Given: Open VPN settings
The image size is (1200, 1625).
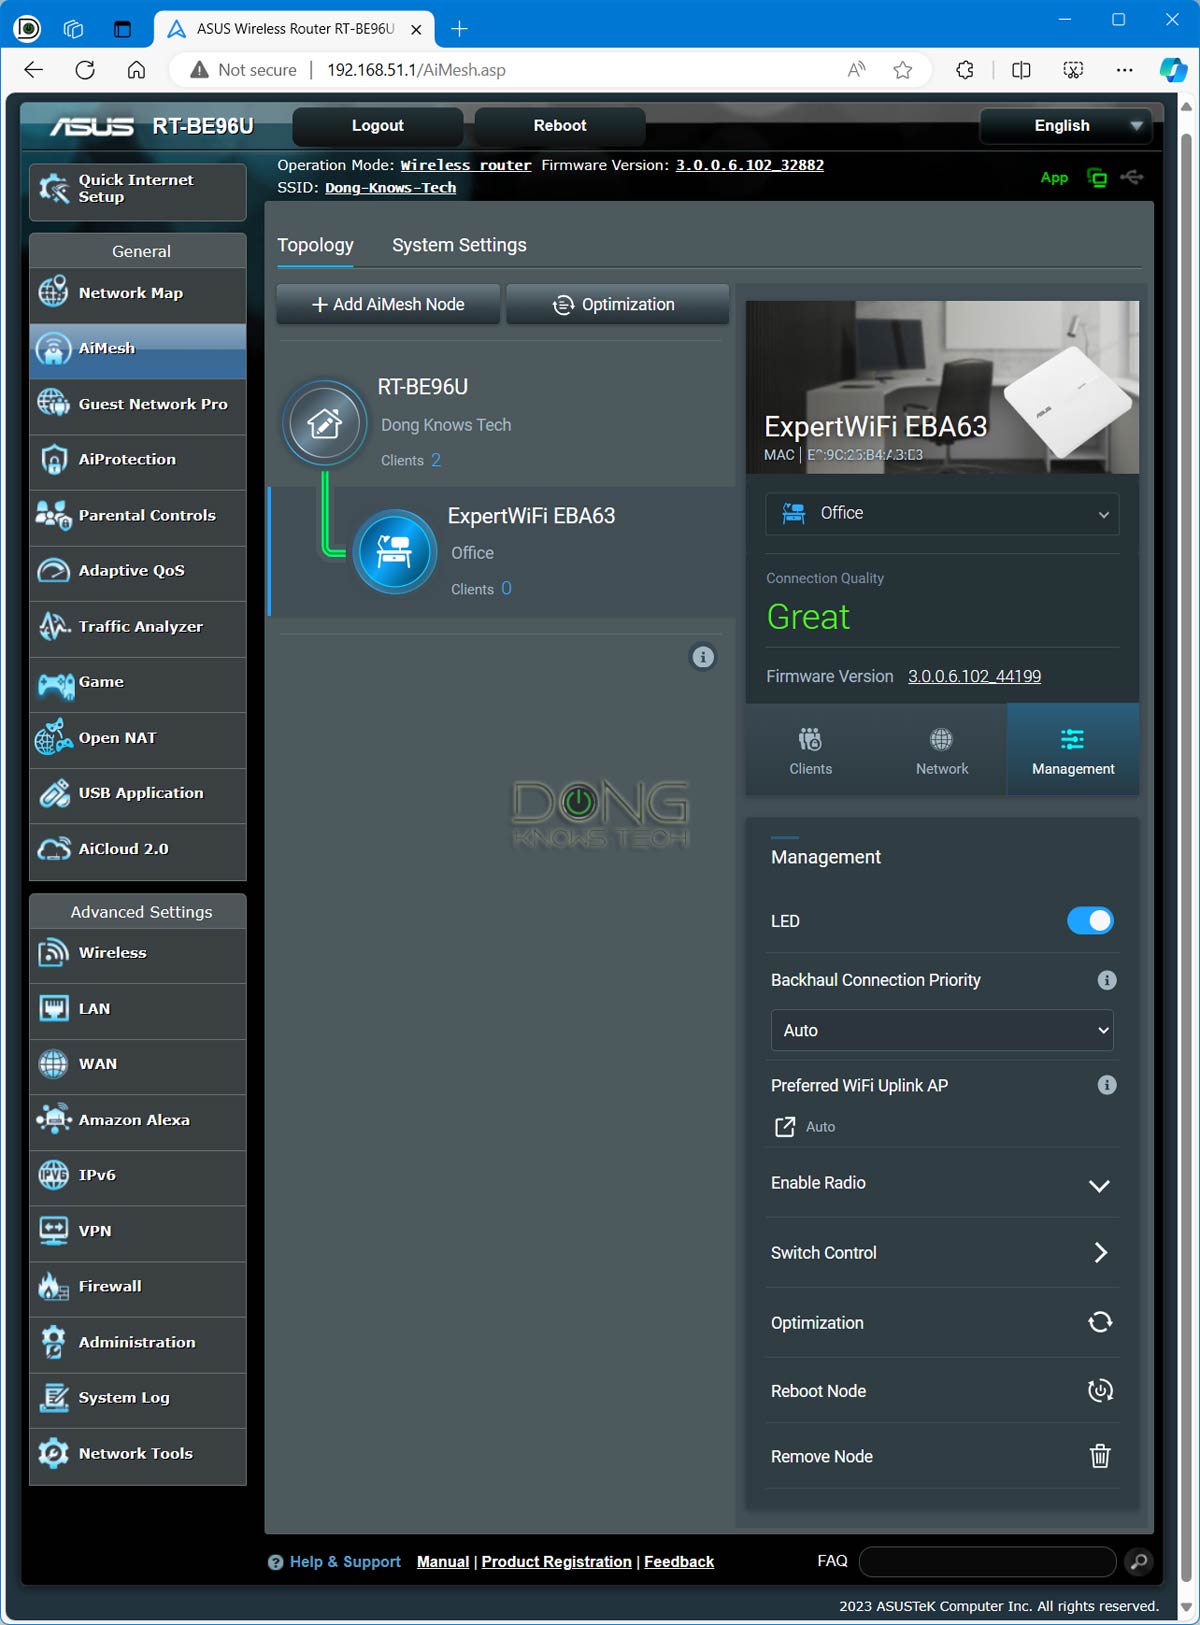Looking at the screenshot, I should pyautogui.click(x=138, y=1231).
